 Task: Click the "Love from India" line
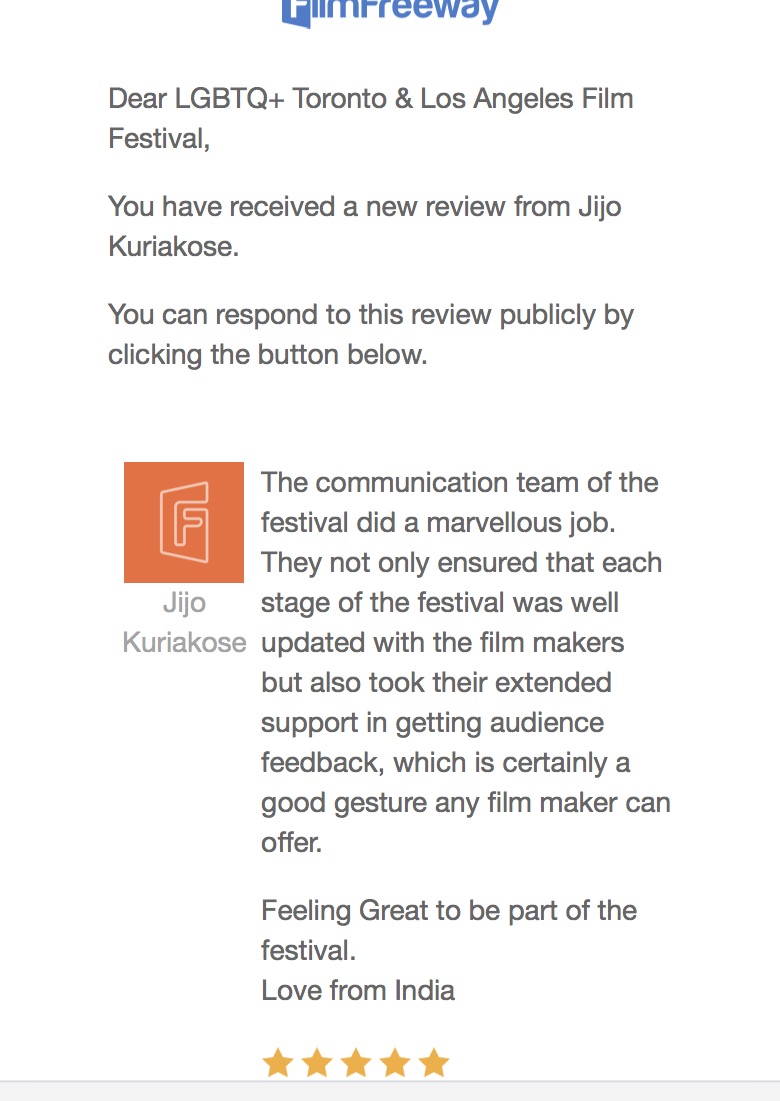(x=357, y=991)
